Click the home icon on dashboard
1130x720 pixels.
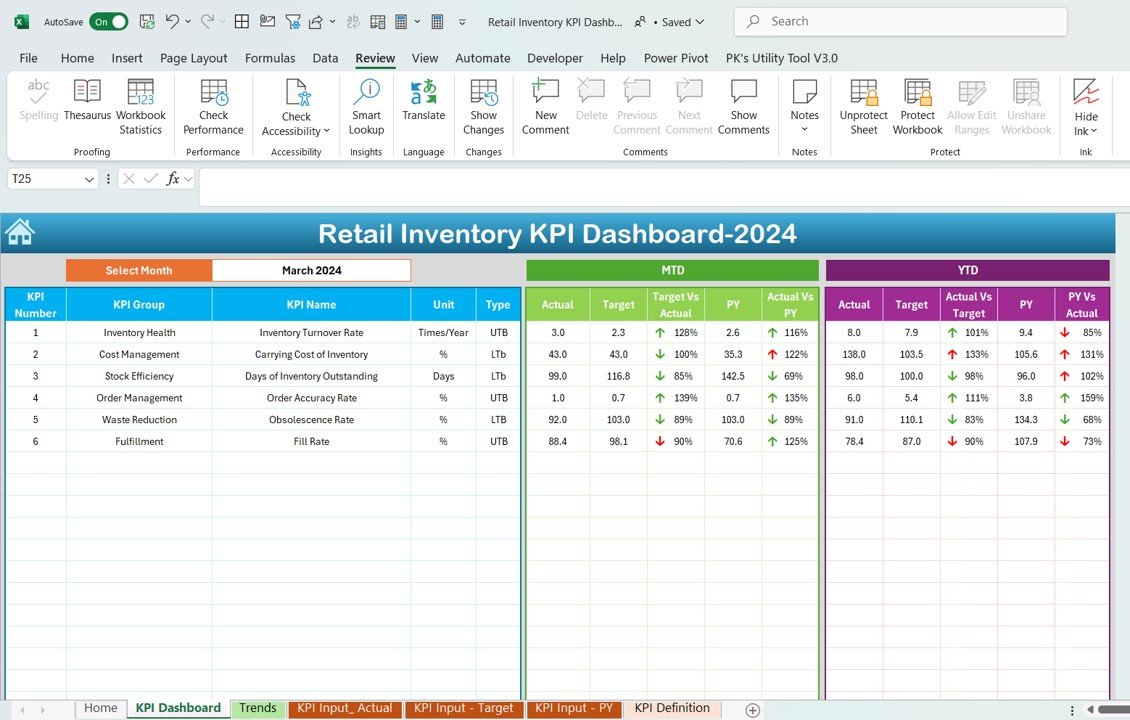(x=19, y=233)
